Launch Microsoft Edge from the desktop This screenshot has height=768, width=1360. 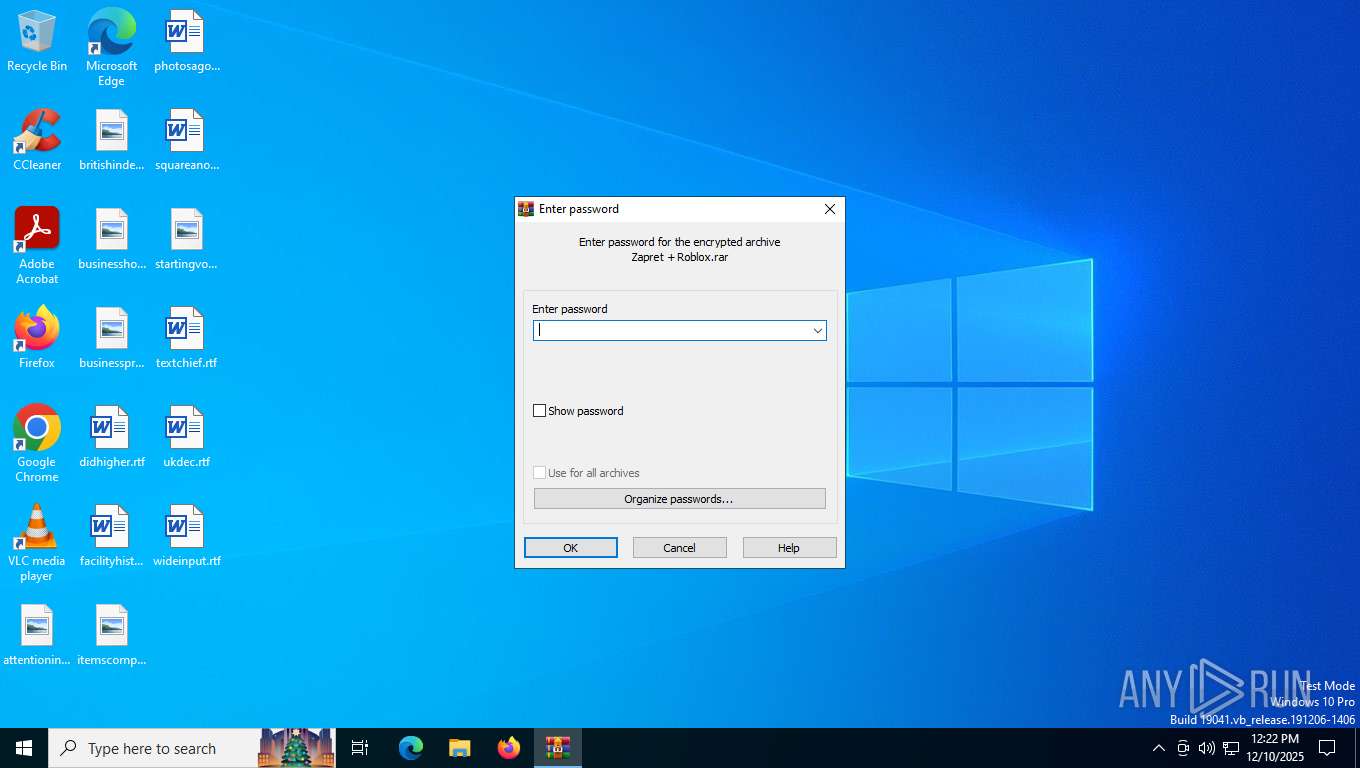click(x=111, y=47)
